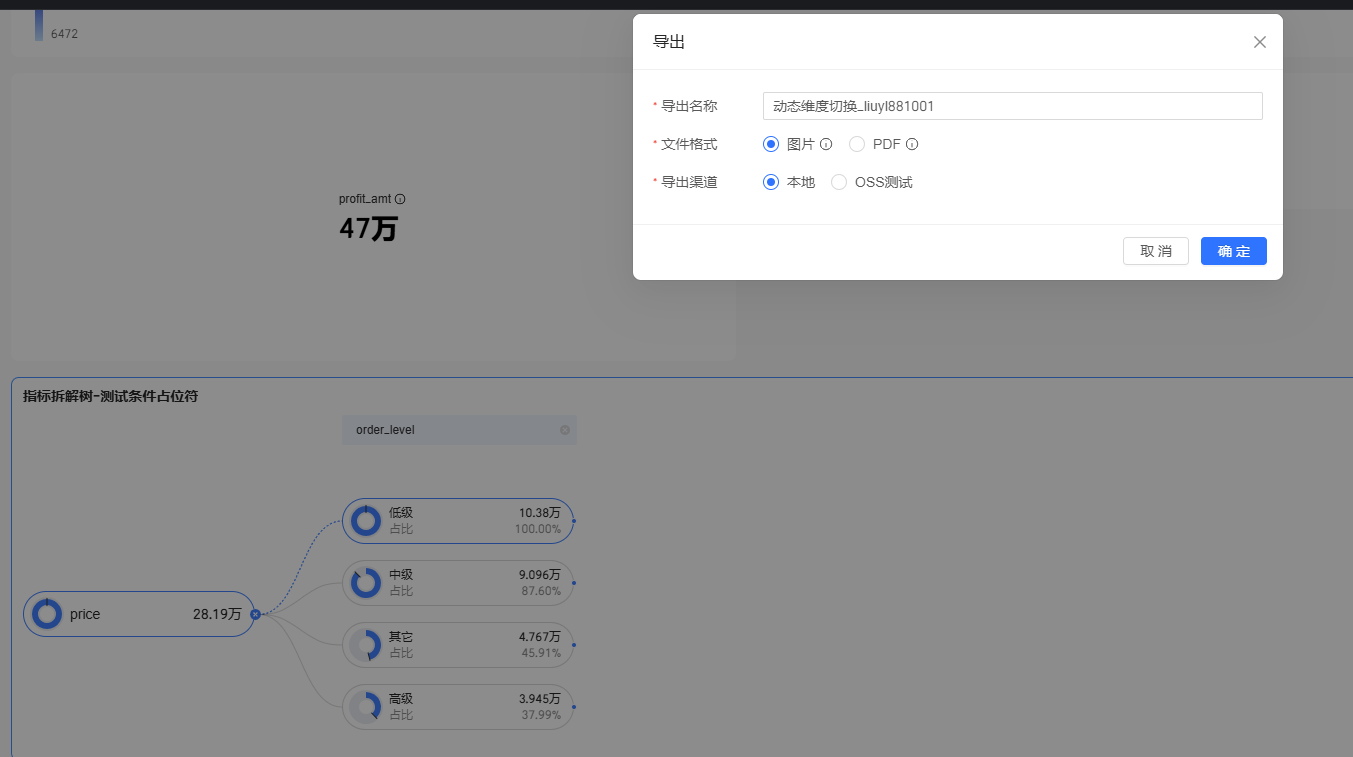
Task: Click info icon beside PDF option
Action: pyautogui.click(x=912, y=144)
